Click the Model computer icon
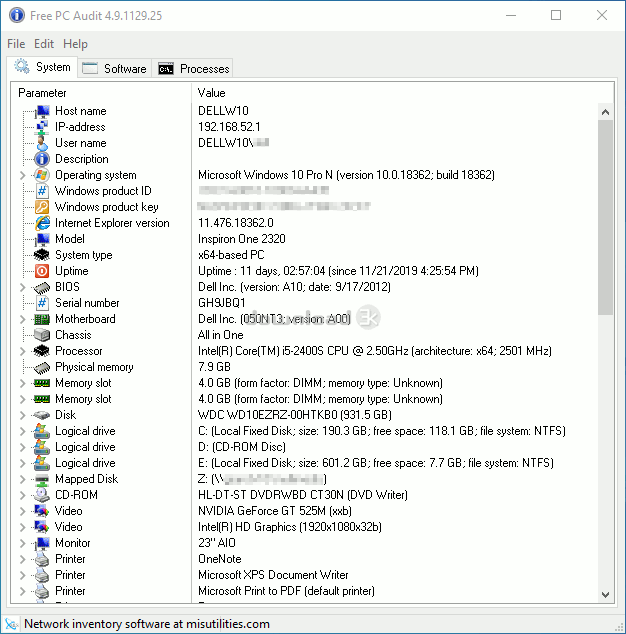This screenshot has height=634, width=626. tap(42, 239)
